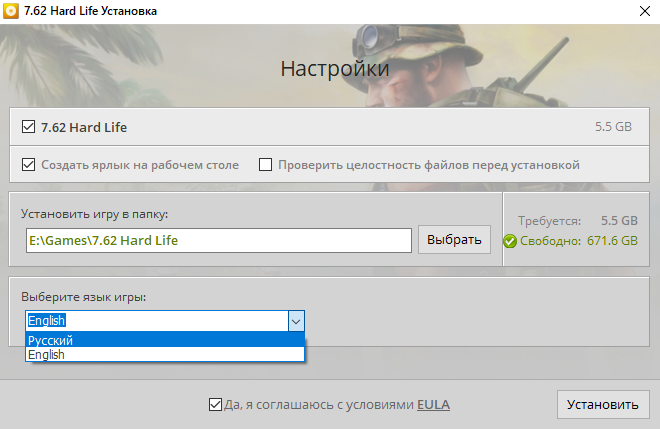Click the 'Выберите язык игры:' label
Screen dimensions: 660x429
[84, 297]
